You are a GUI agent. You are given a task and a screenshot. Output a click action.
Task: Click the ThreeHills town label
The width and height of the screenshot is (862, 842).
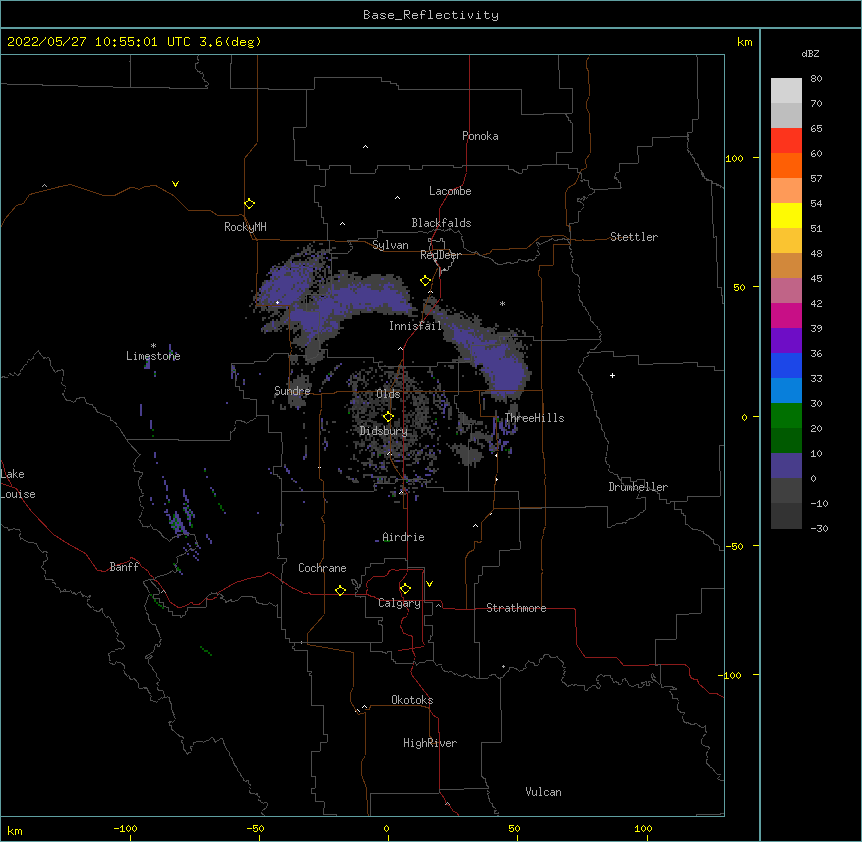tap(534, 418)
